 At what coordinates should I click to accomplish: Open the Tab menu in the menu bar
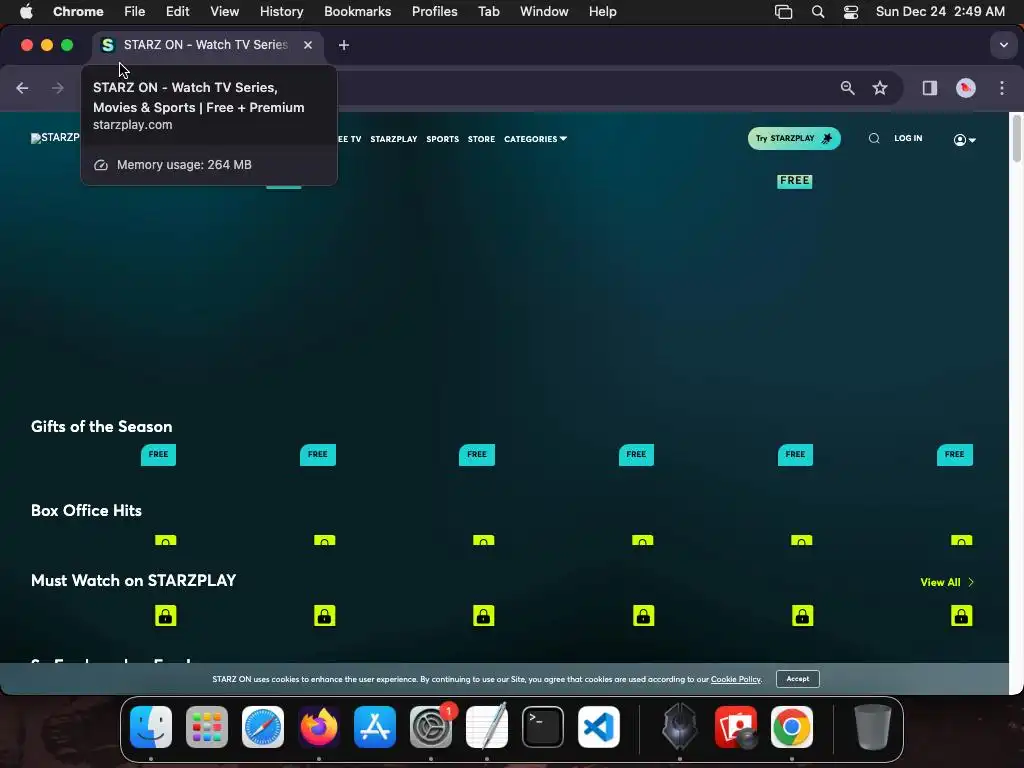[488, 11]
